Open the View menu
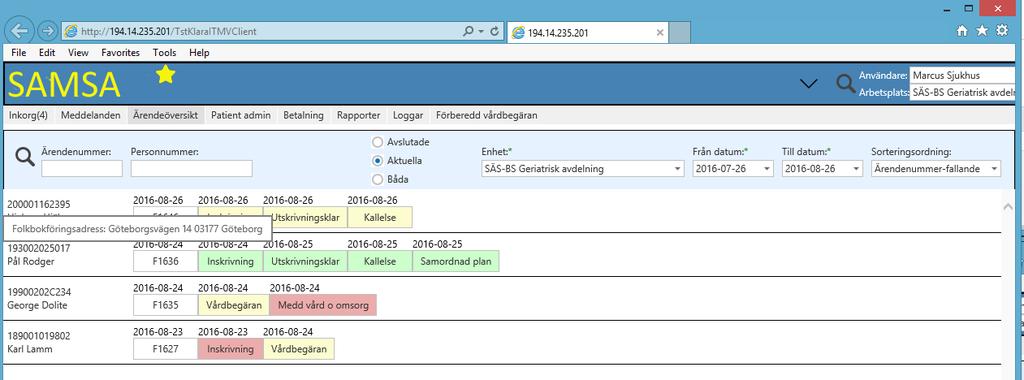 click(78, 53)
